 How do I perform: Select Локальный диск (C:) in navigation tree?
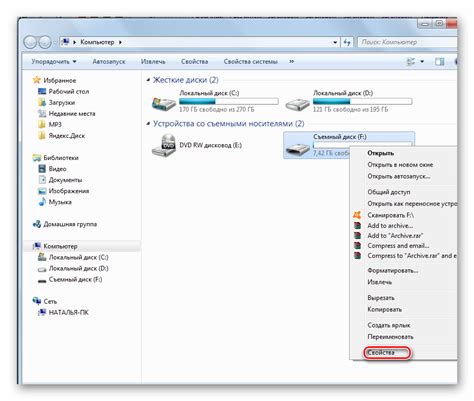[73, 257]
